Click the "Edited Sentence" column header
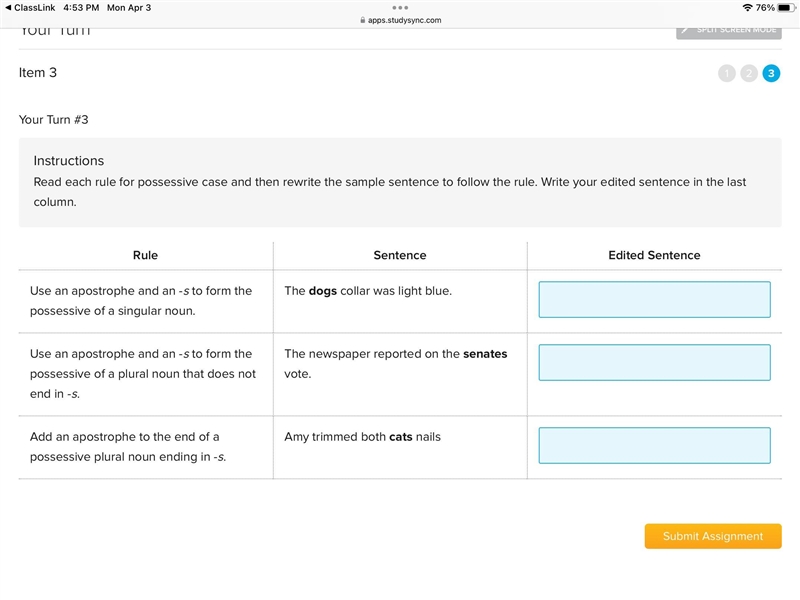Viewport: 800px width, 600px height. point(654,255)
